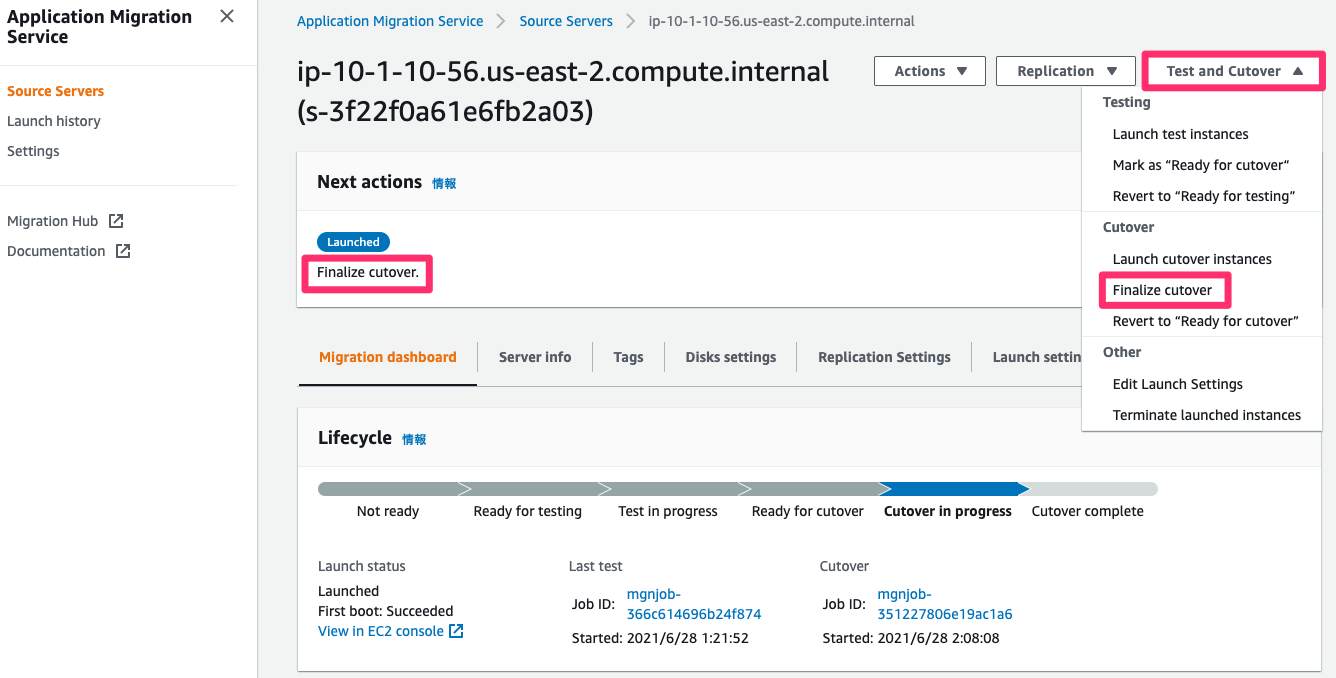Screen dimensions: 1336x678
Task: Click the Migration Hub external-link icon
Action: point(116,221)
